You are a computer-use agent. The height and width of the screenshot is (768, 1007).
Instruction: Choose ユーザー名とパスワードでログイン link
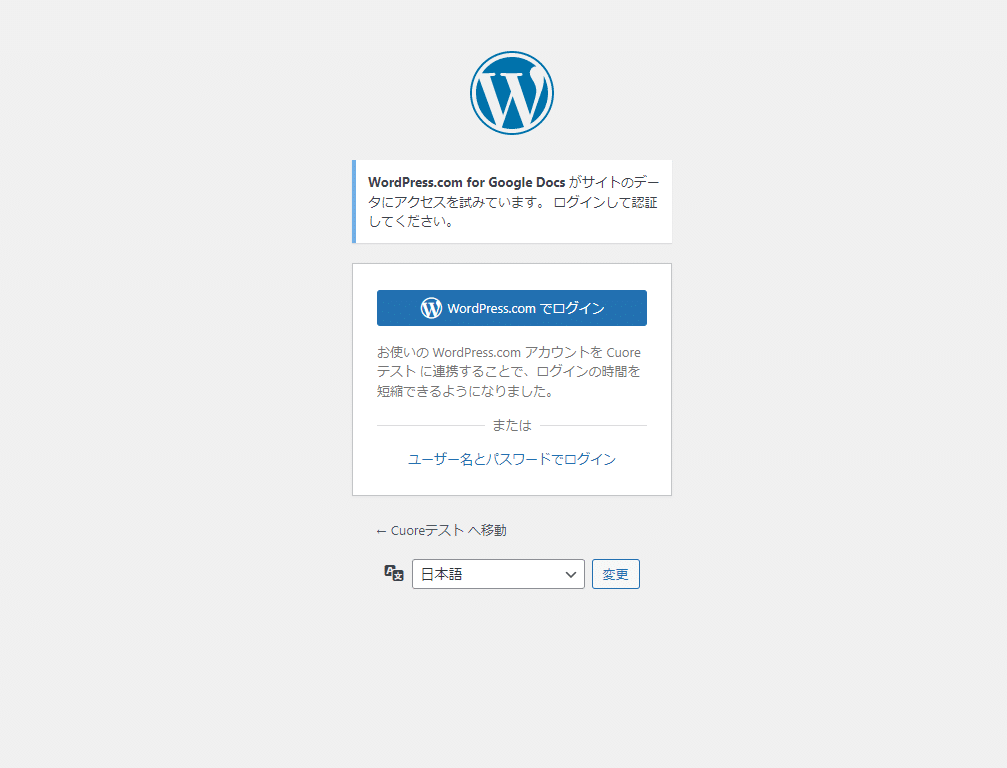pyautogui.click(x=511, y=459)
